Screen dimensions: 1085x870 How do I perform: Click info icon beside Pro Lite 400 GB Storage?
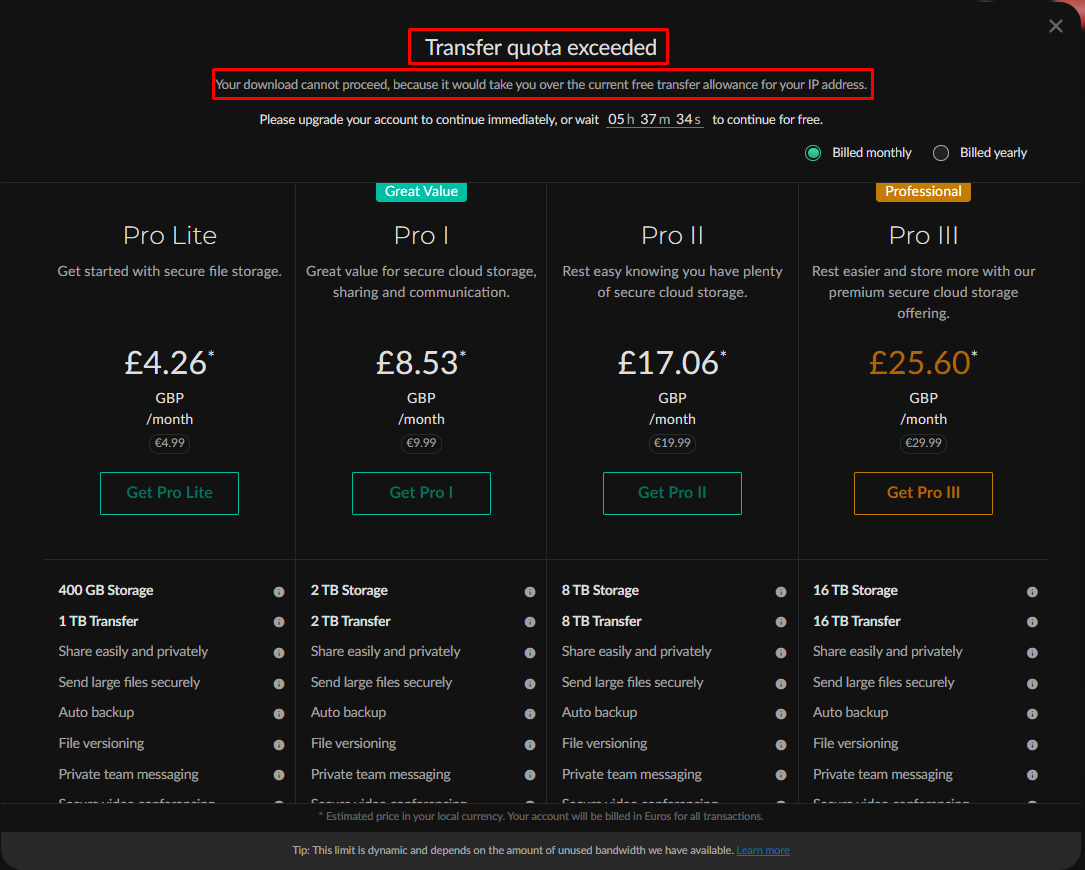(279, 592)
